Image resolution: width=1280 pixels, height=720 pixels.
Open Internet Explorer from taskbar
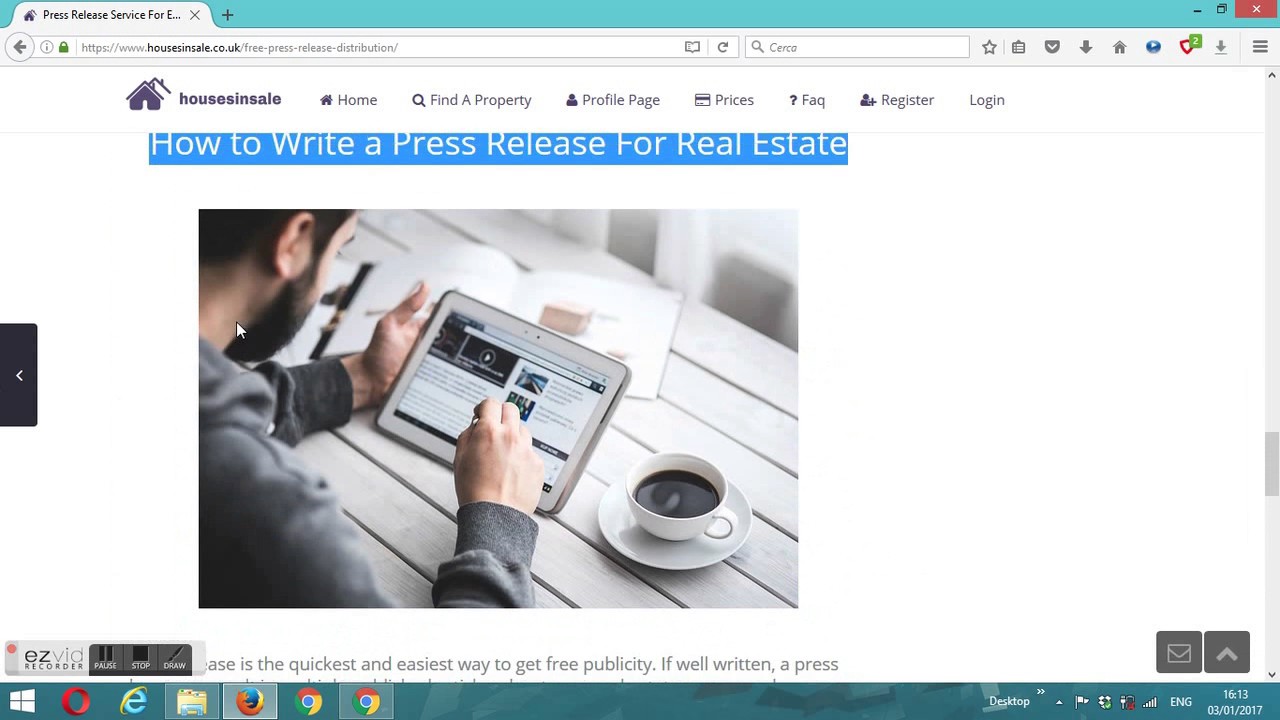tap(134, 702)
